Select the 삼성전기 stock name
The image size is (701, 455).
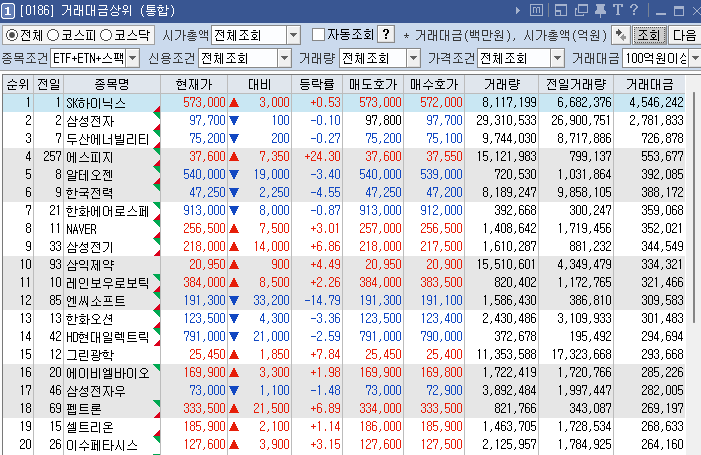(89, 247)
